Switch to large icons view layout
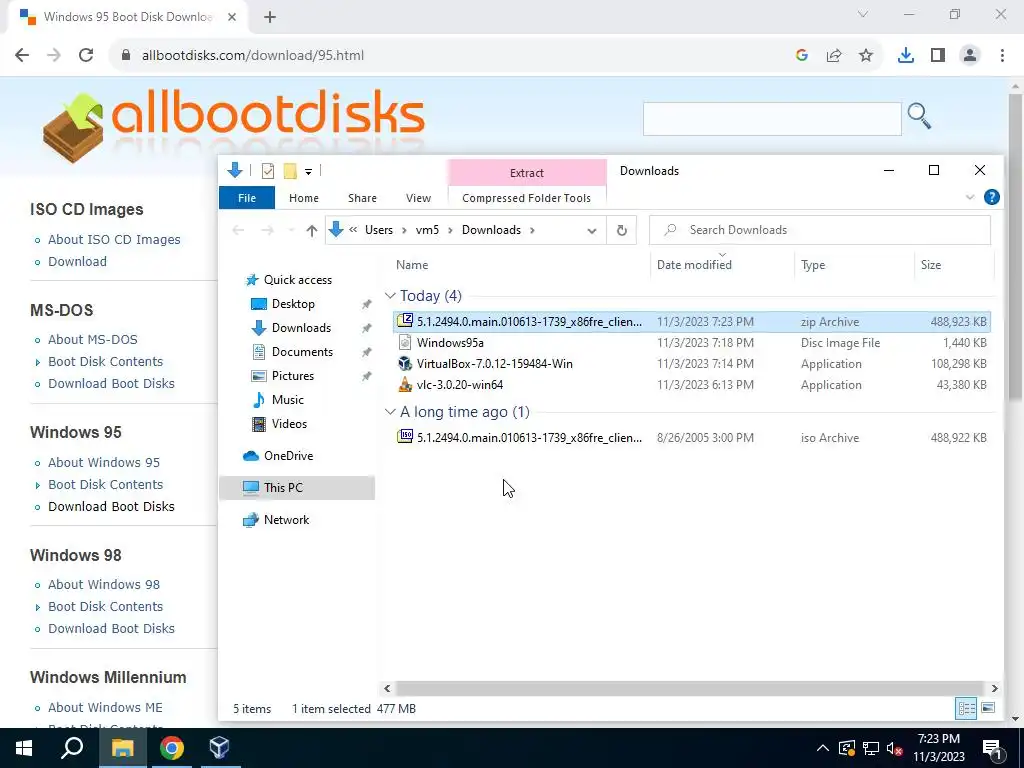1024x768 pixels. pyautogui.click(x=988, y=708)
